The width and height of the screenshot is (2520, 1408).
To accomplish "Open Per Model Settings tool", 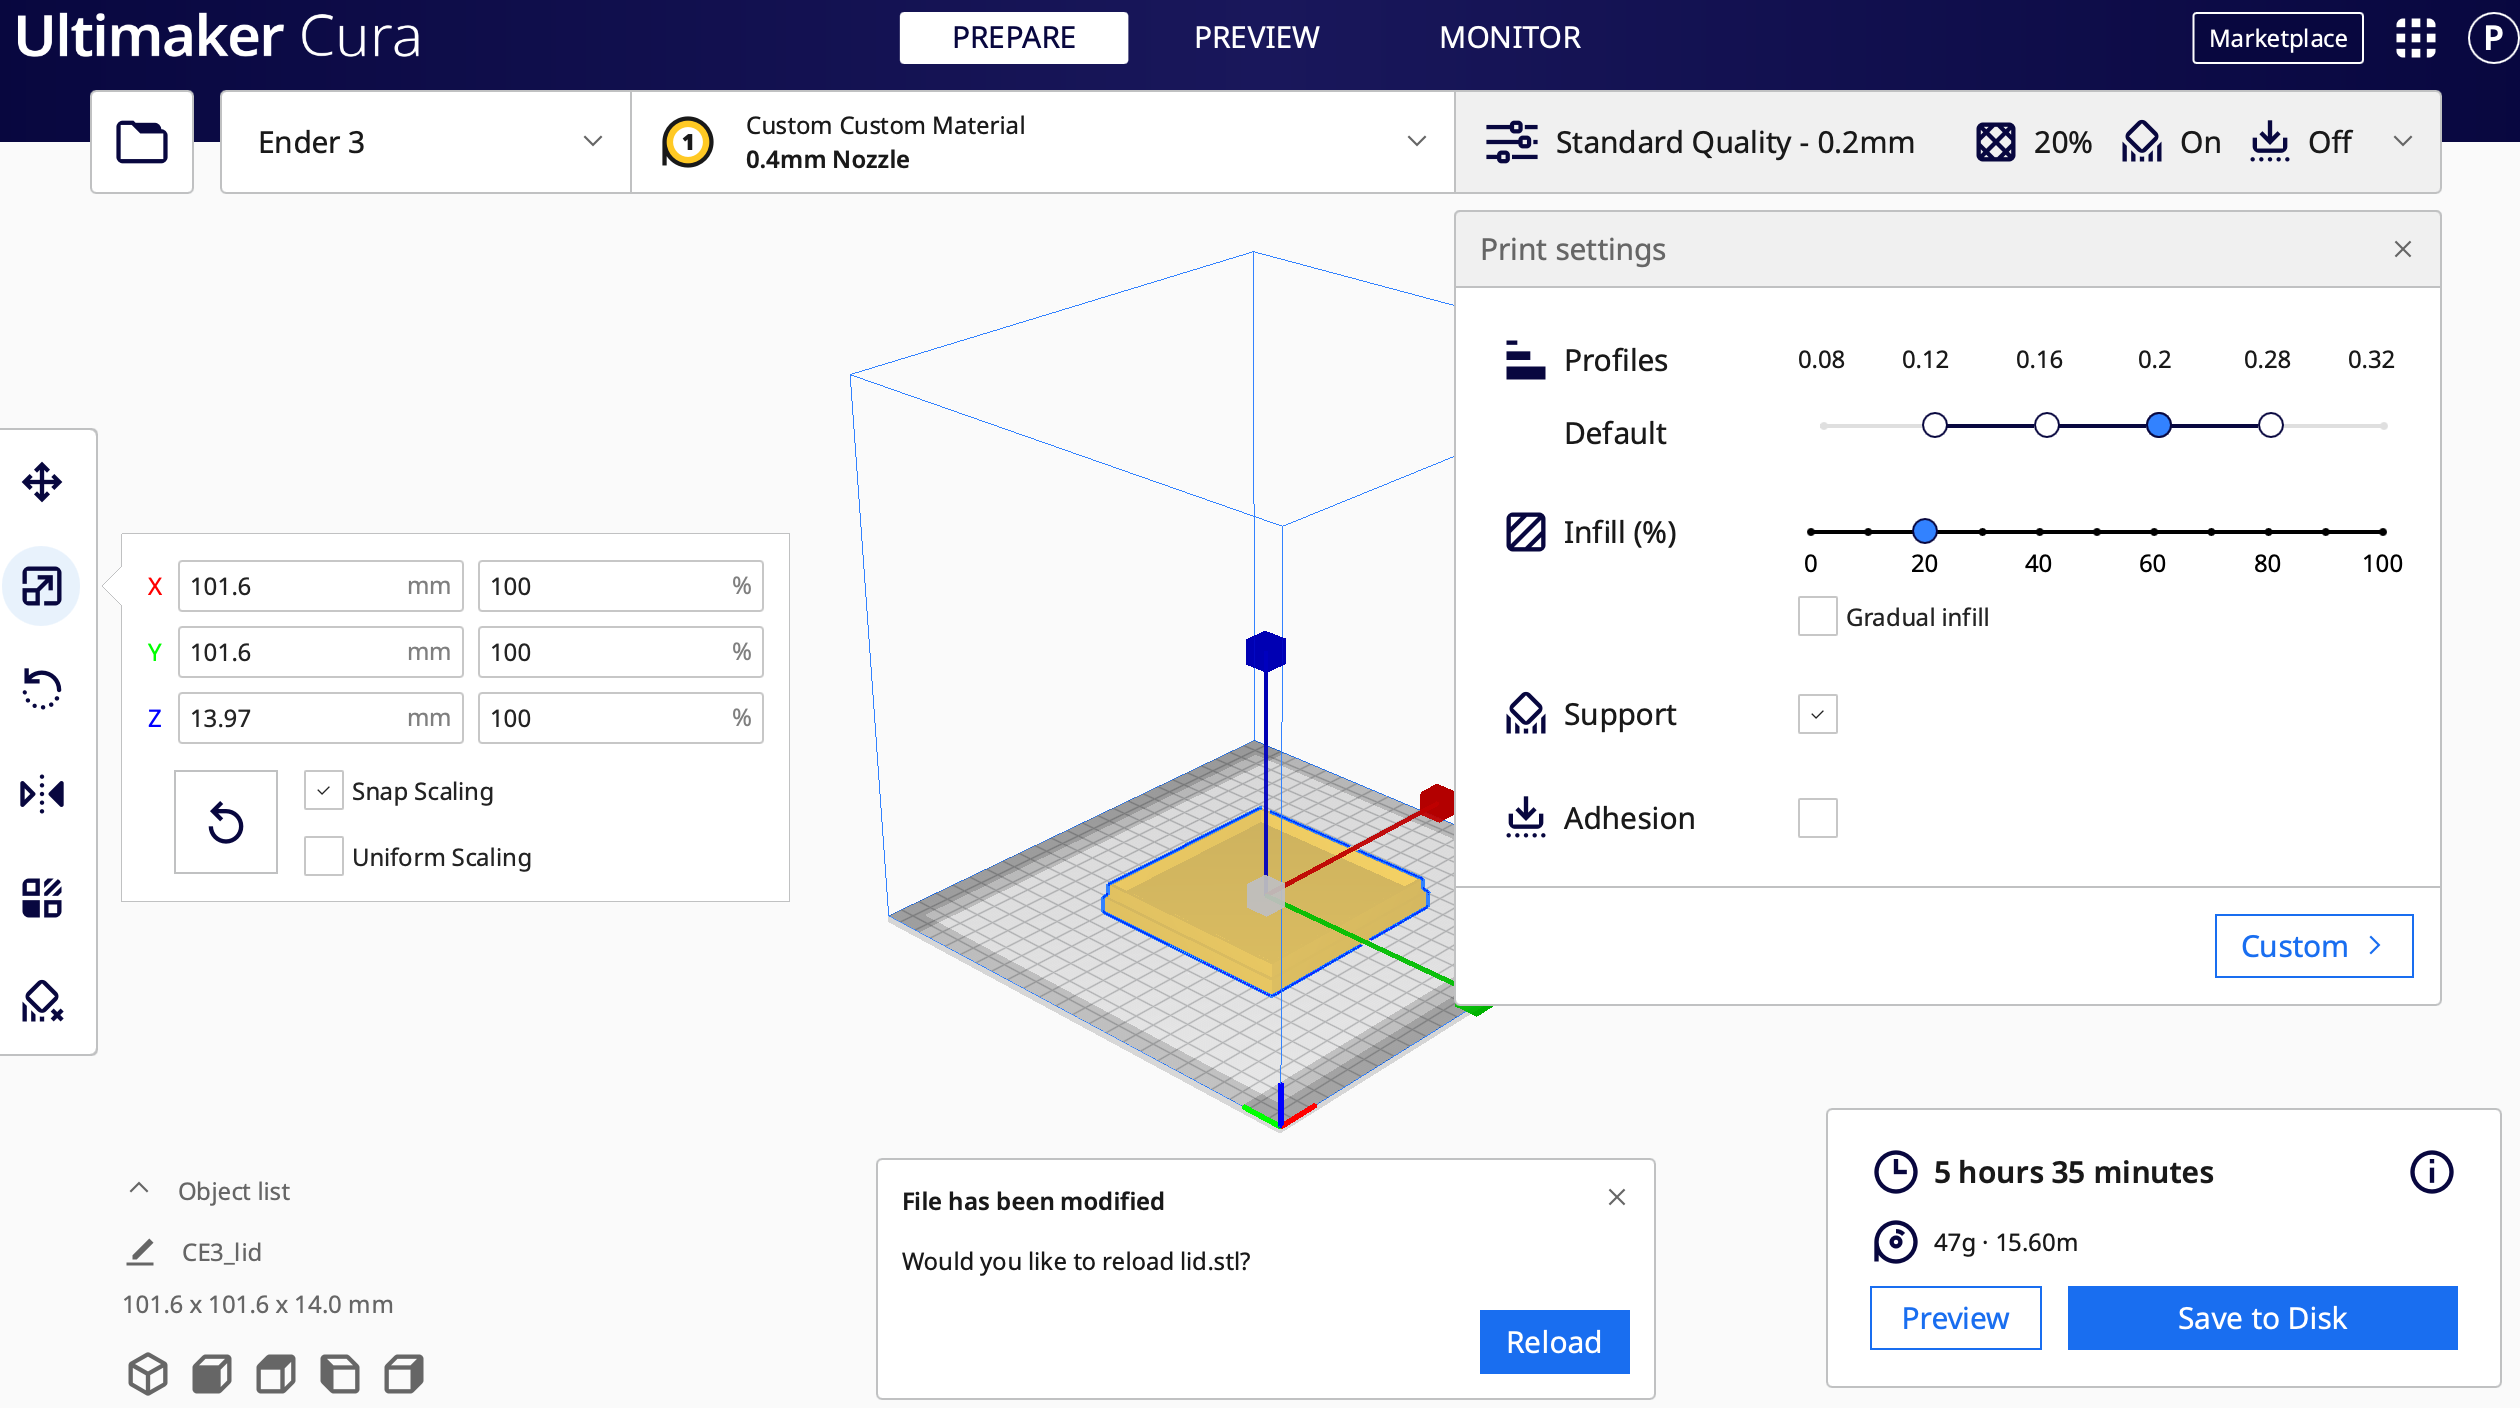I will click(x=42, y=898).
